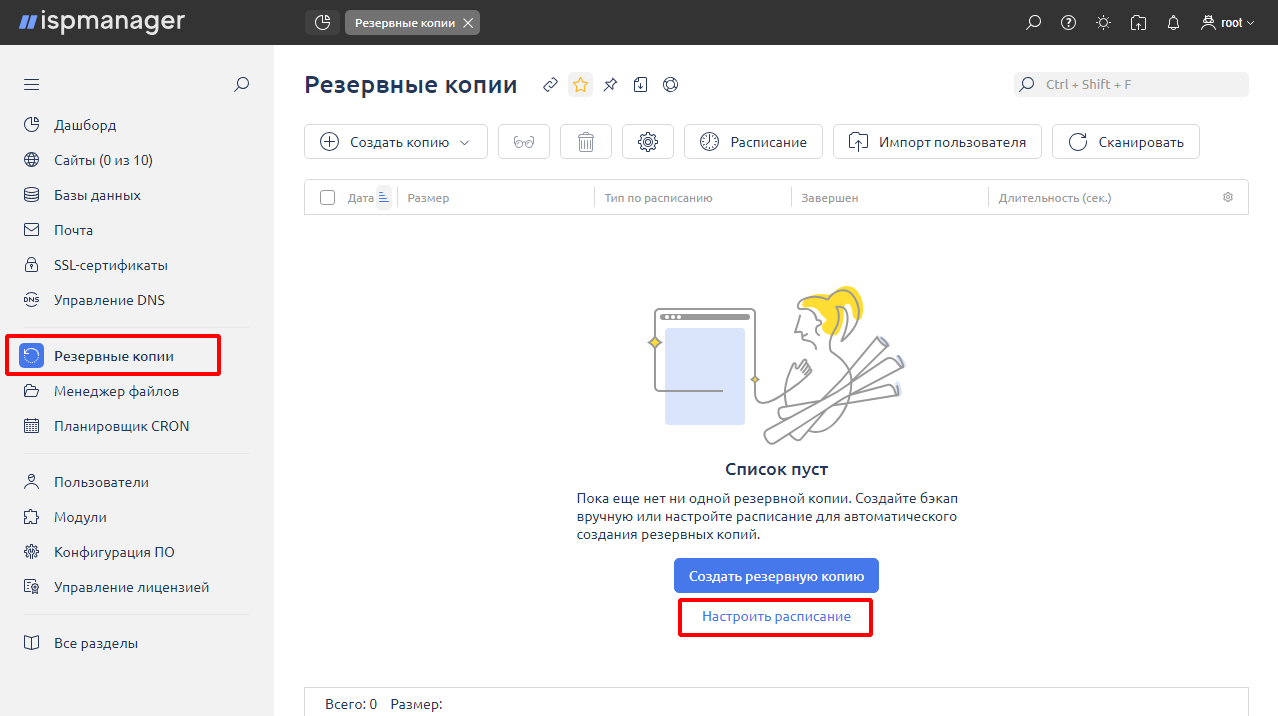This screenshot has height=716, width=1278.
Task: Open notifications bell in top bar
Action: (1173, 23)
